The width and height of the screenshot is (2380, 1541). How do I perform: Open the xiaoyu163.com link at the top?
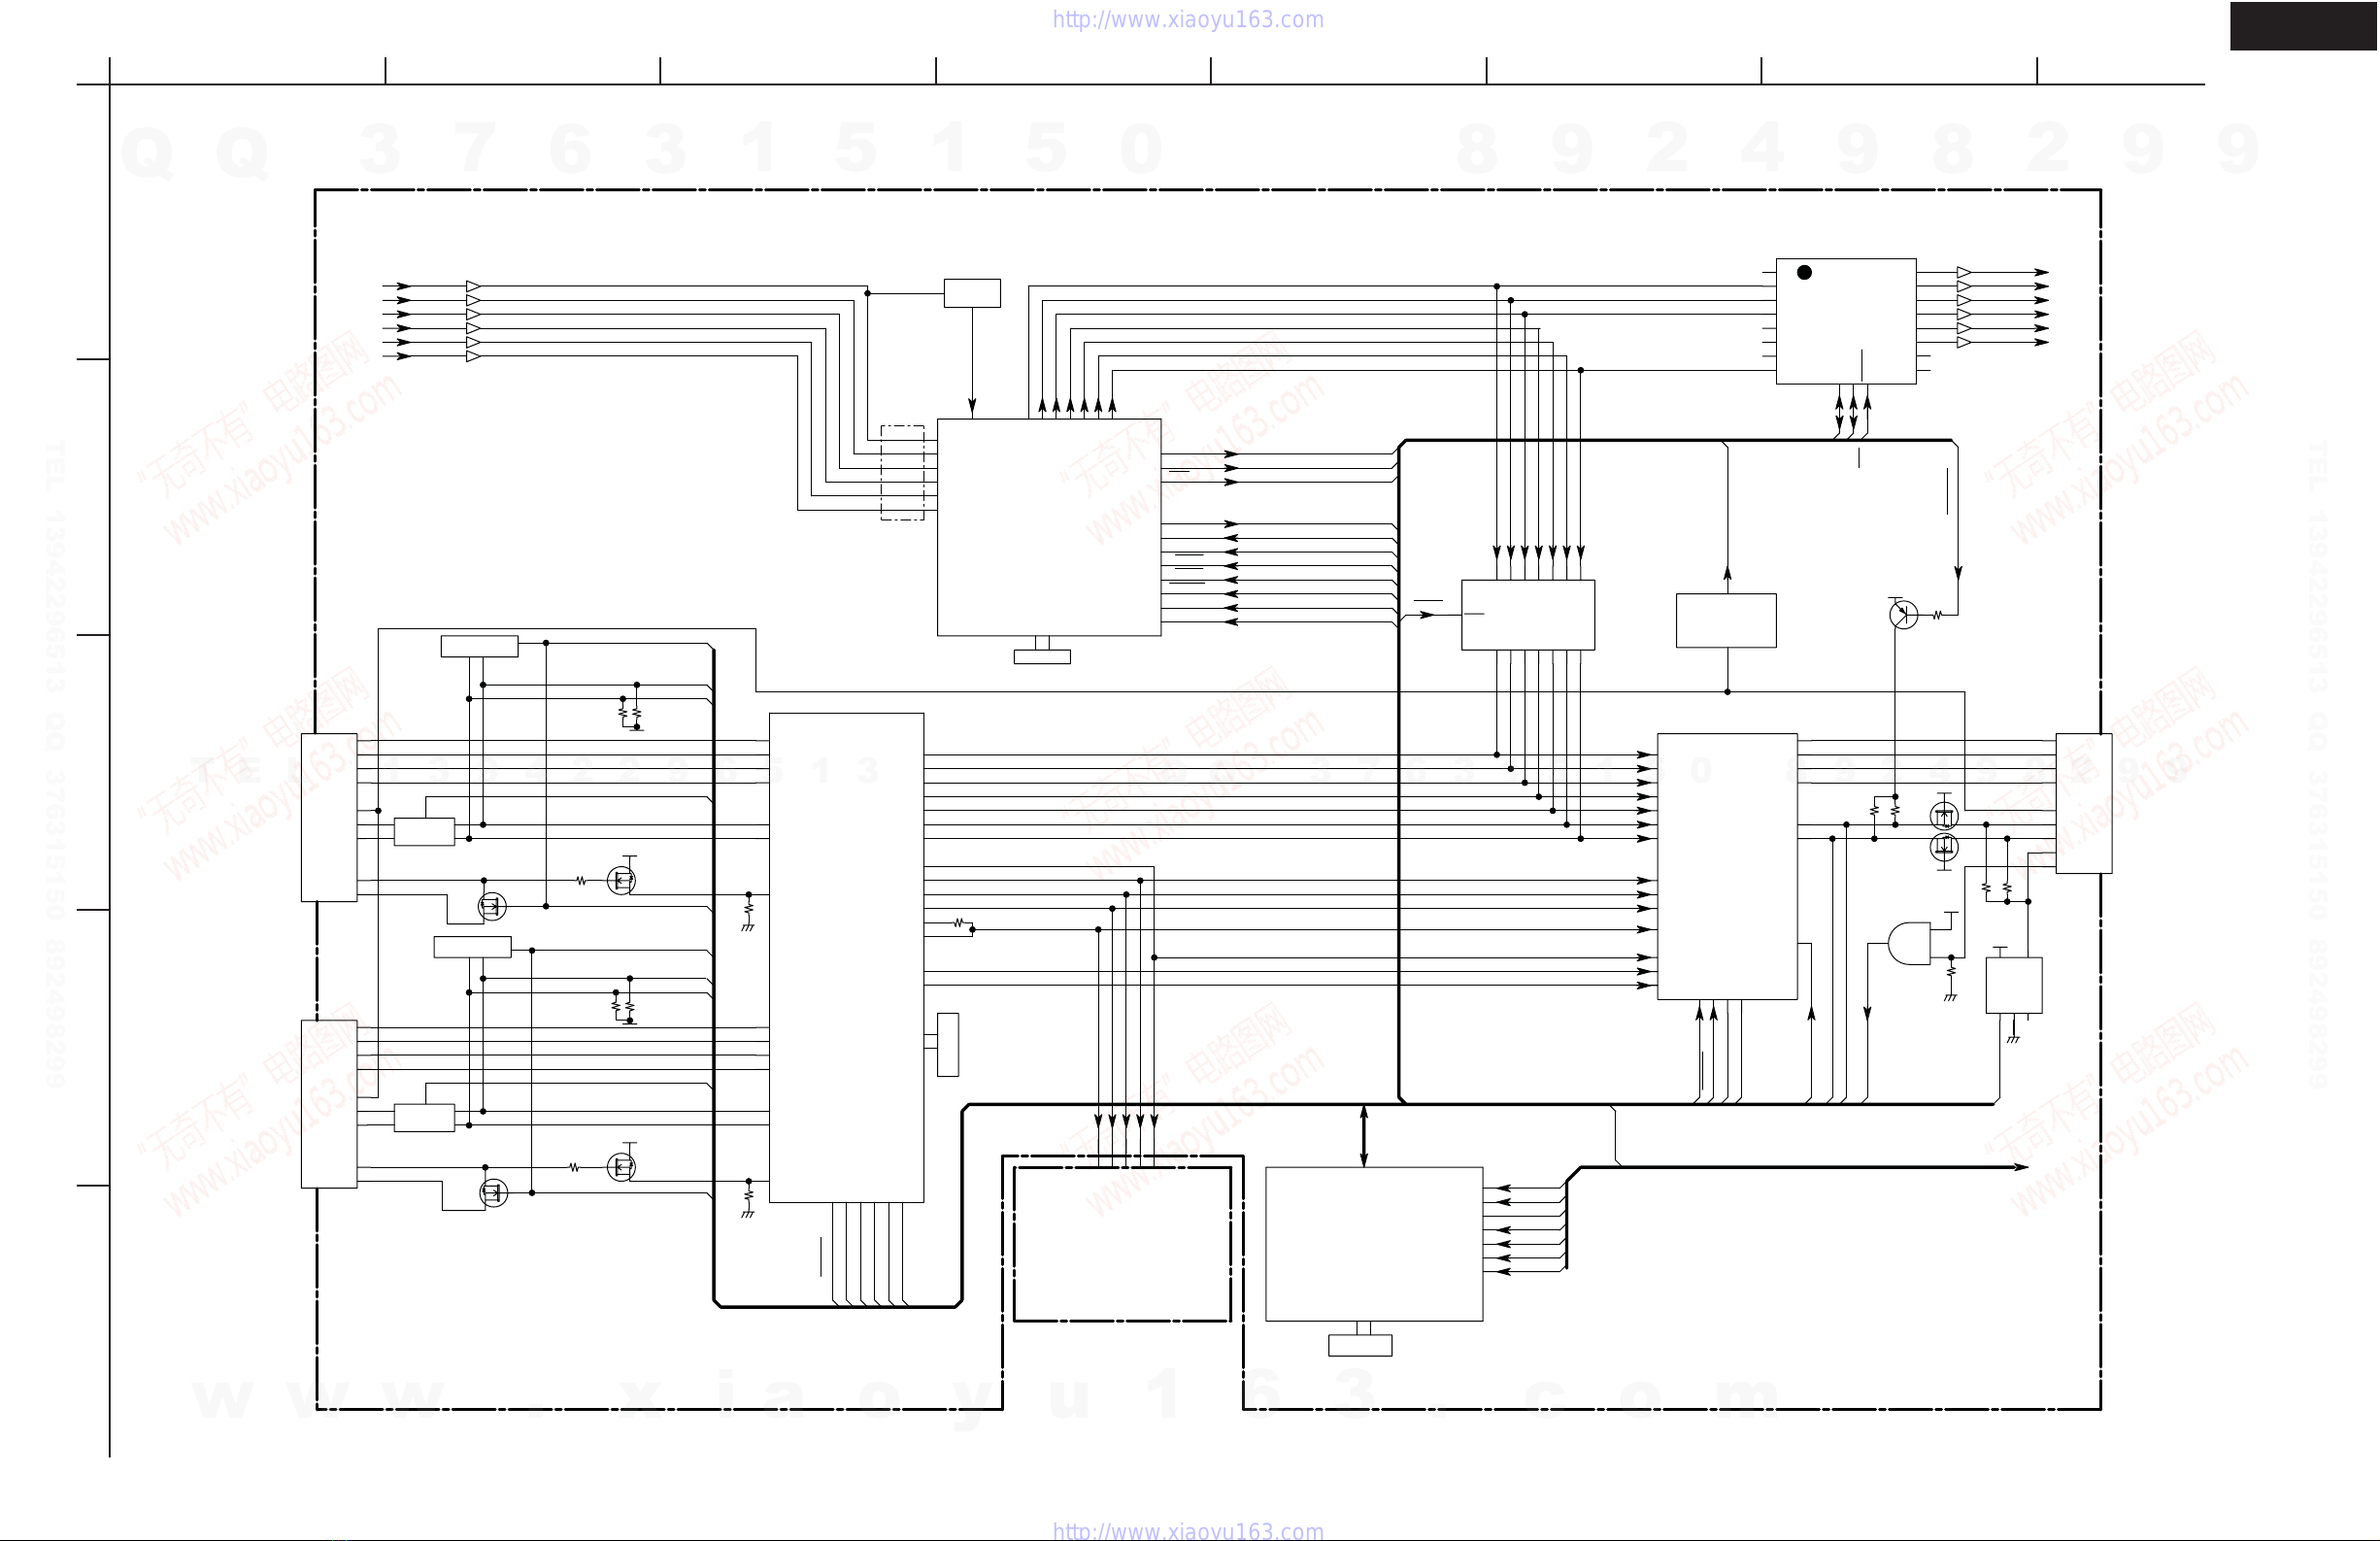click(1187, 20)
